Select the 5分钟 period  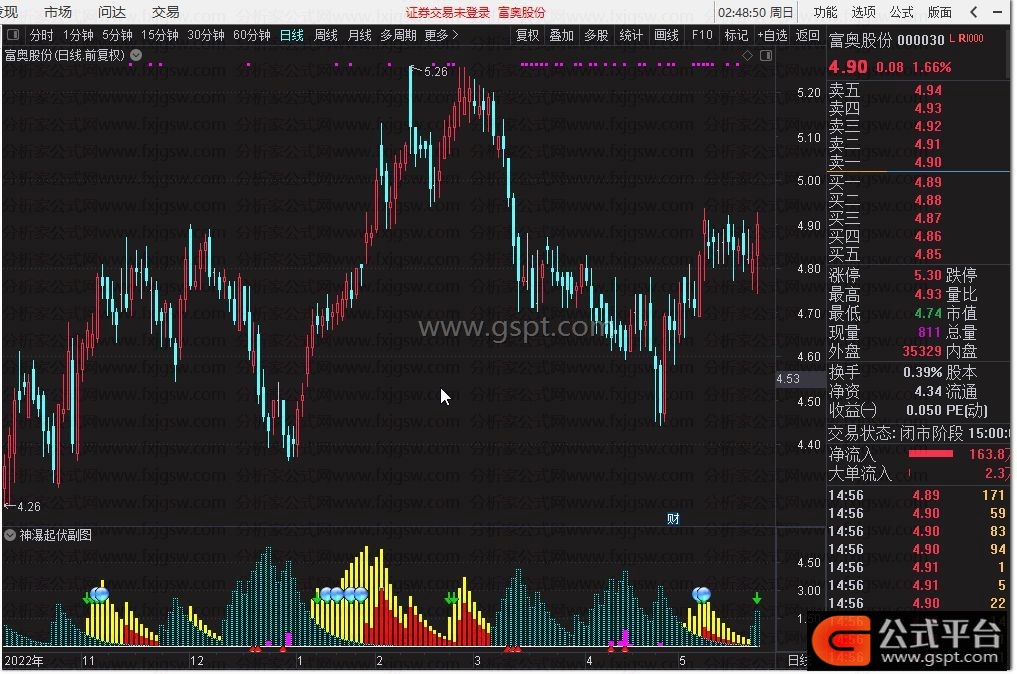pos(117,35)
